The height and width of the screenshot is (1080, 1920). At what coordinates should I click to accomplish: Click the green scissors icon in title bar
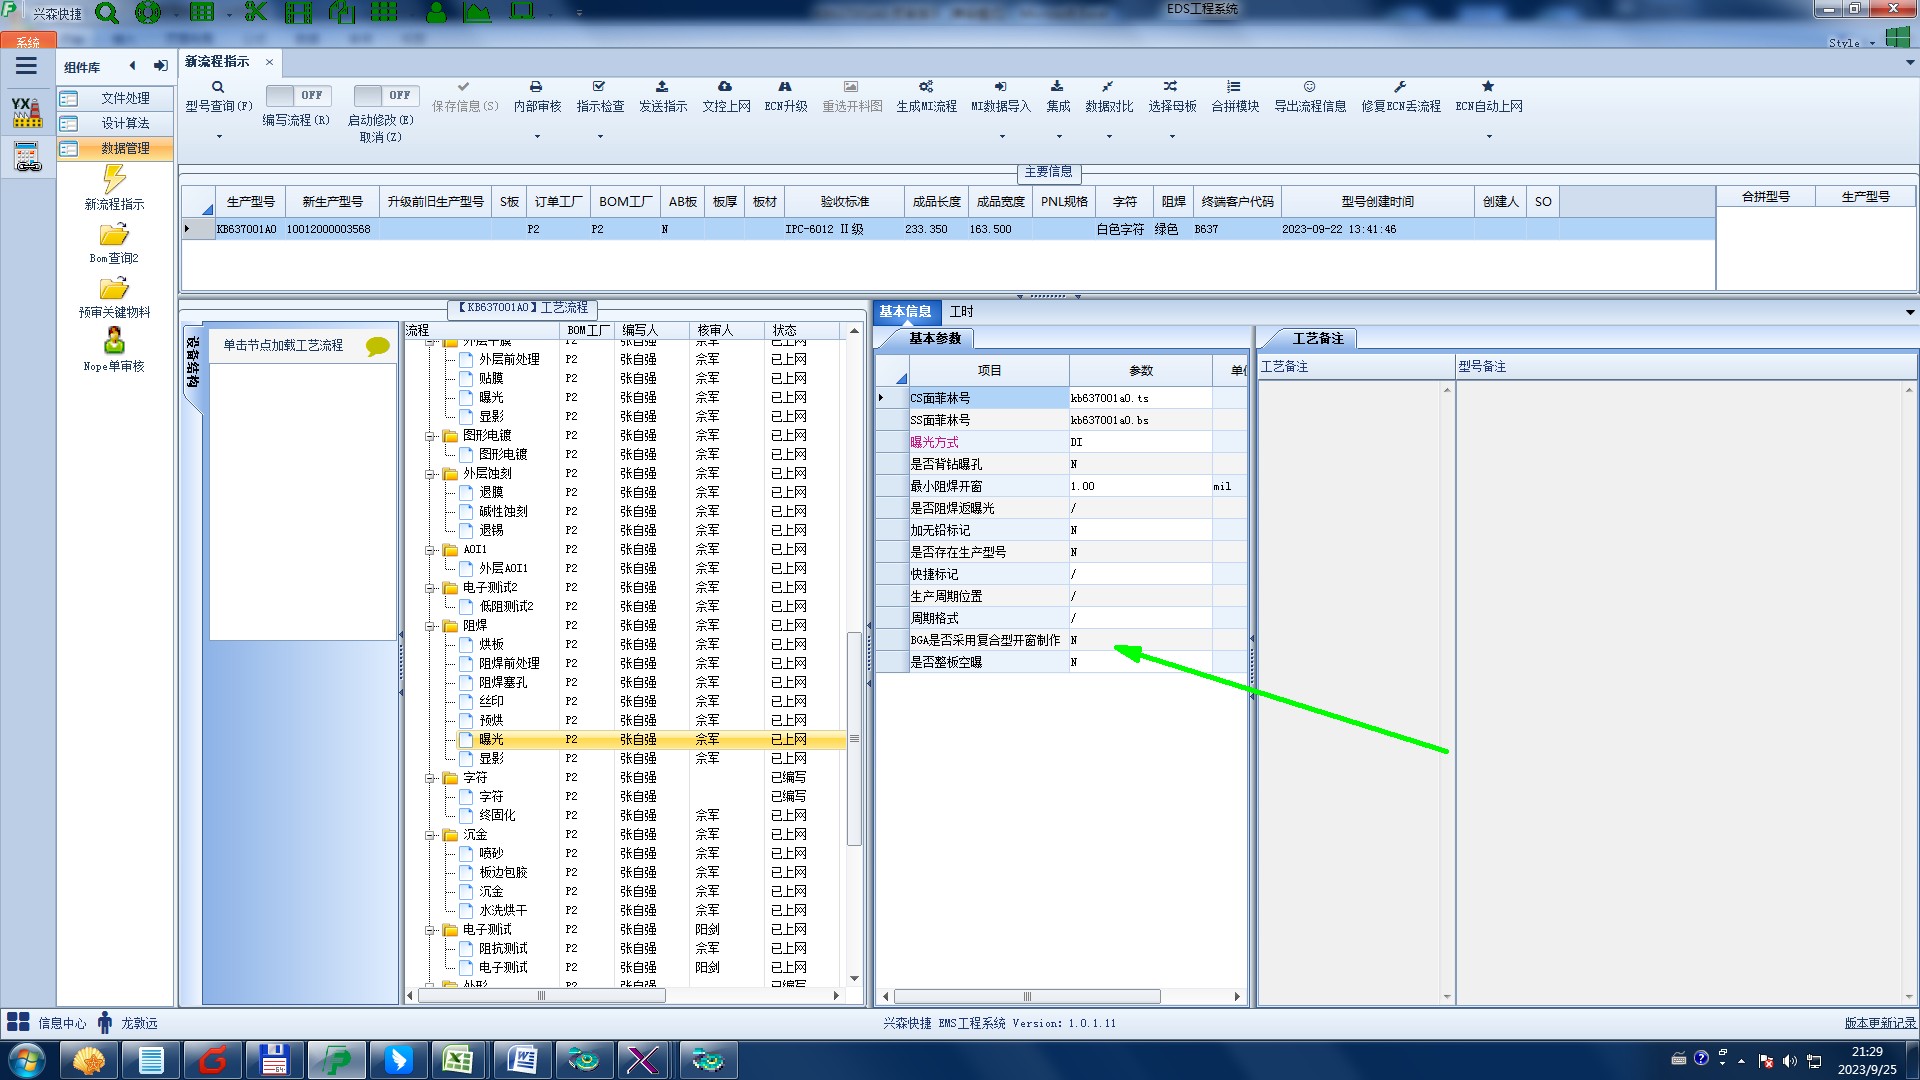[x=255, y=12]
